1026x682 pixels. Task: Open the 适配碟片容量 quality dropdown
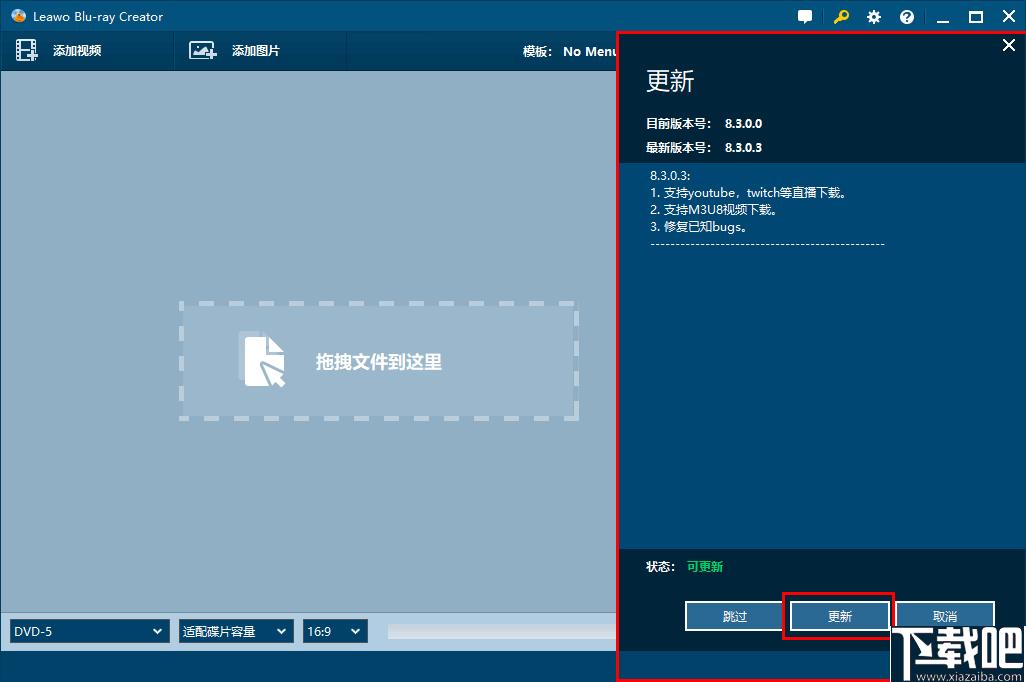pyautogui.click(x=236, y=632)
